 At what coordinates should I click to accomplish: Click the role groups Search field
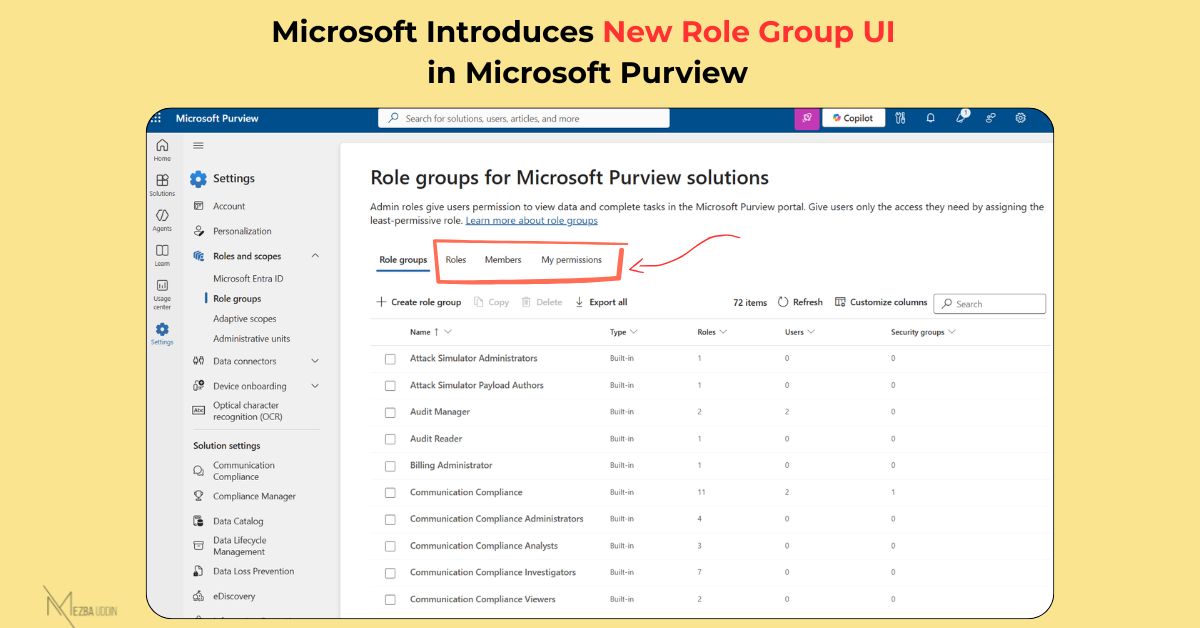coord(989,303)
